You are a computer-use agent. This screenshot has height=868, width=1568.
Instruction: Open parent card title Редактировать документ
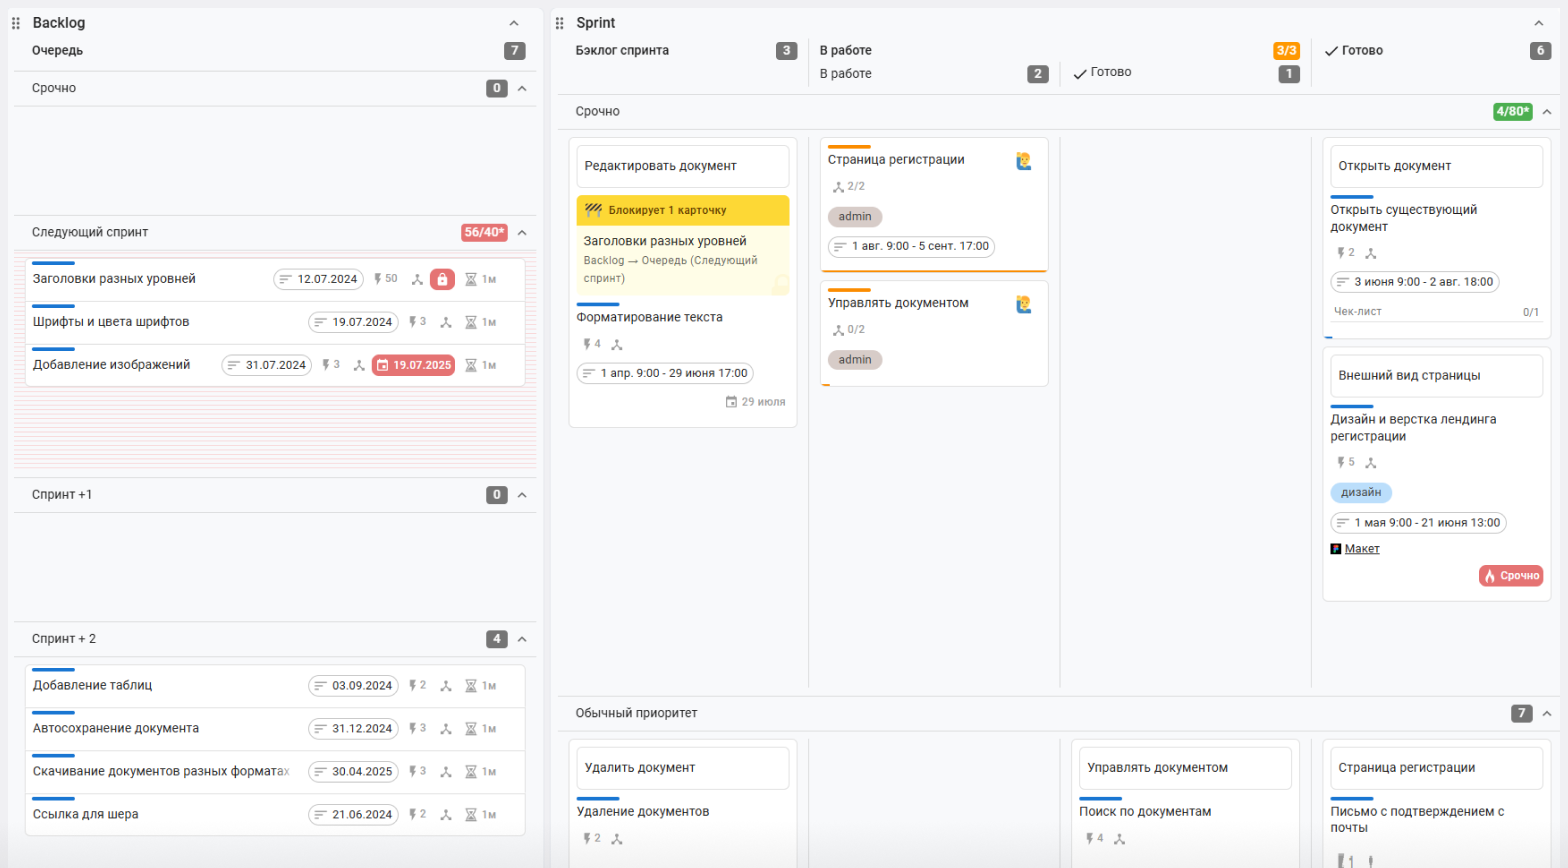[660, 167]
